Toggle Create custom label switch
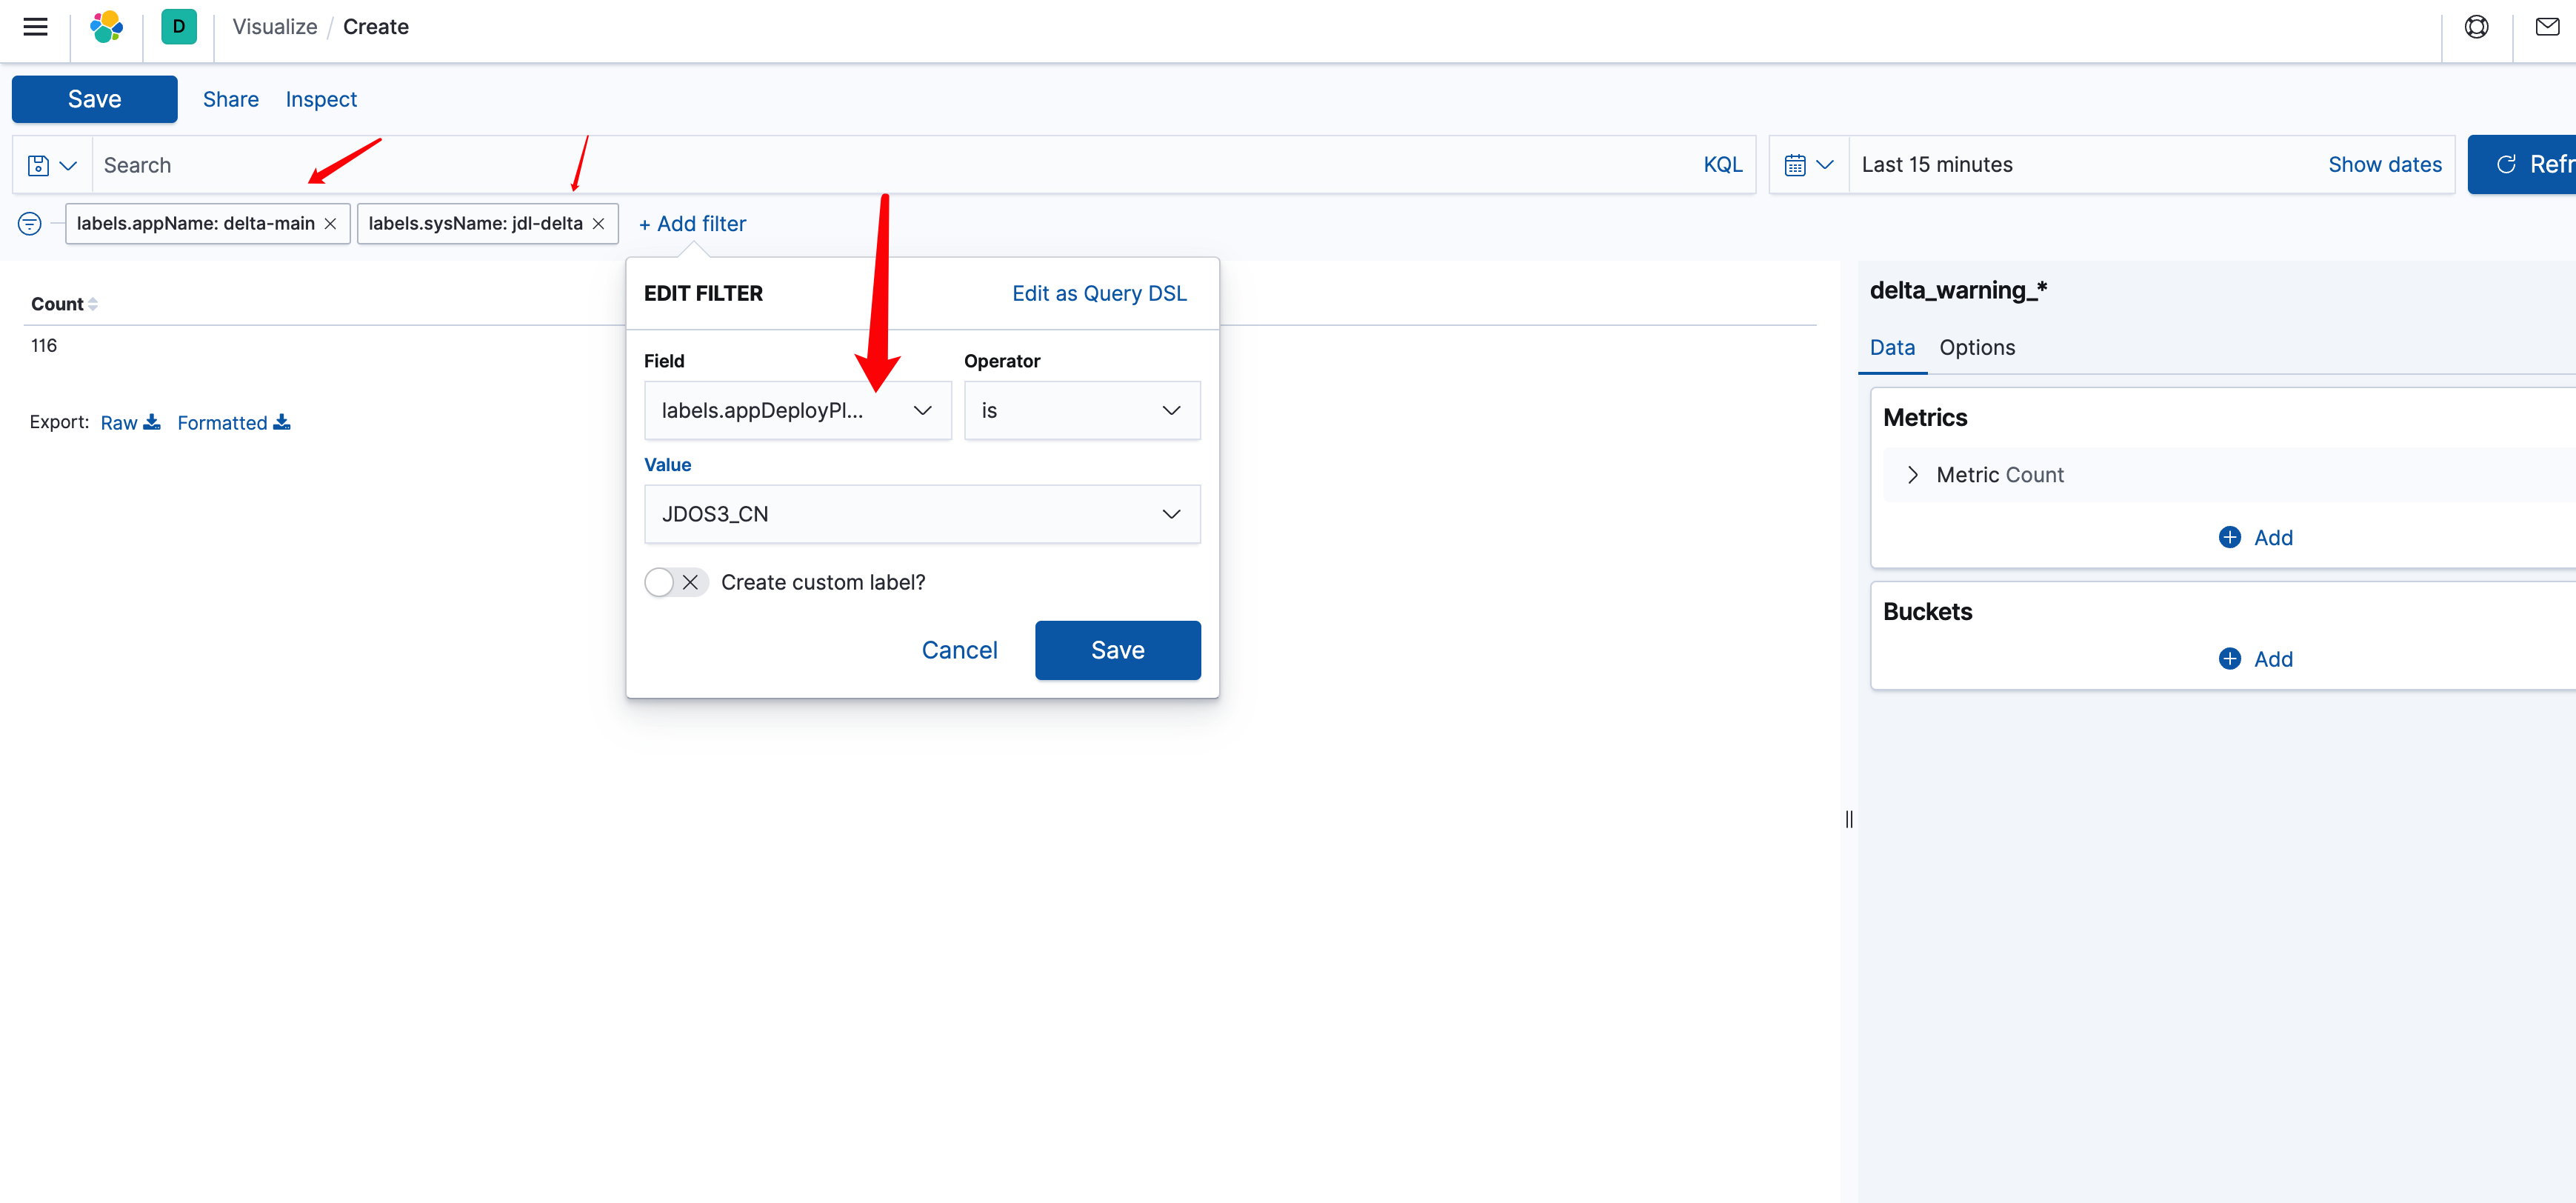 coord(676,583)
